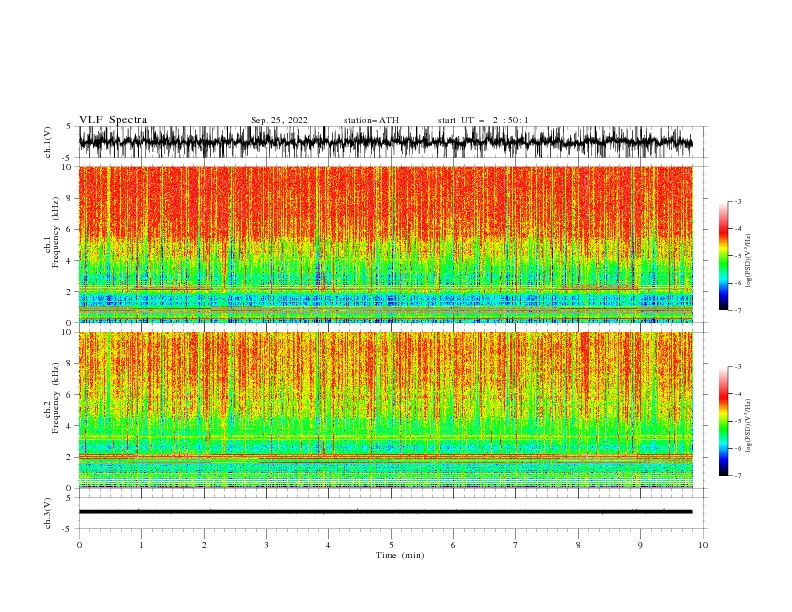Click time axis tick label "1"
Image resolution: width=792 pixels, height=612 pixels.
141,545
